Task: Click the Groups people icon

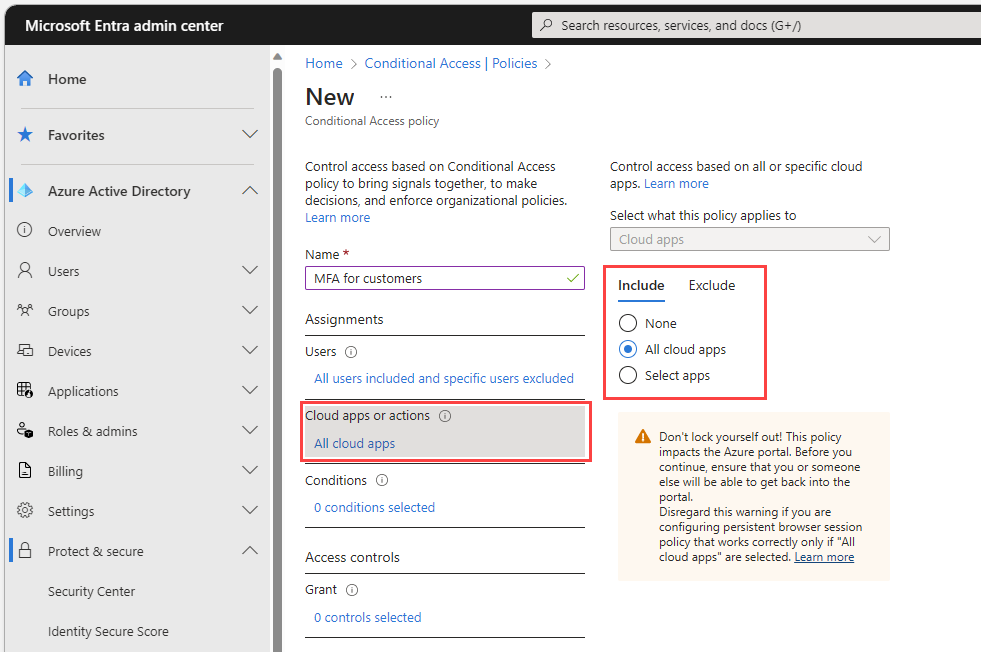Action: point(25,310)
